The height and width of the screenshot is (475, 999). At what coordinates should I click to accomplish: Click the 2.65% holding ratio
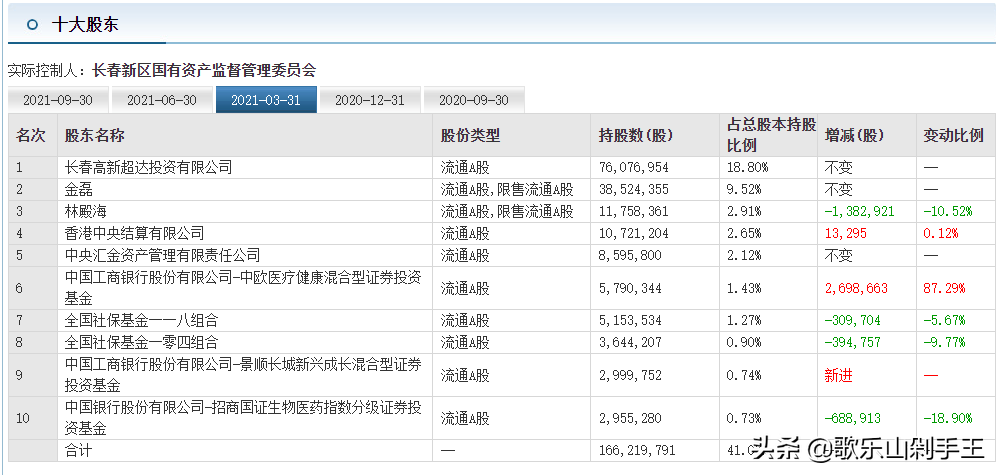[744, 234]
